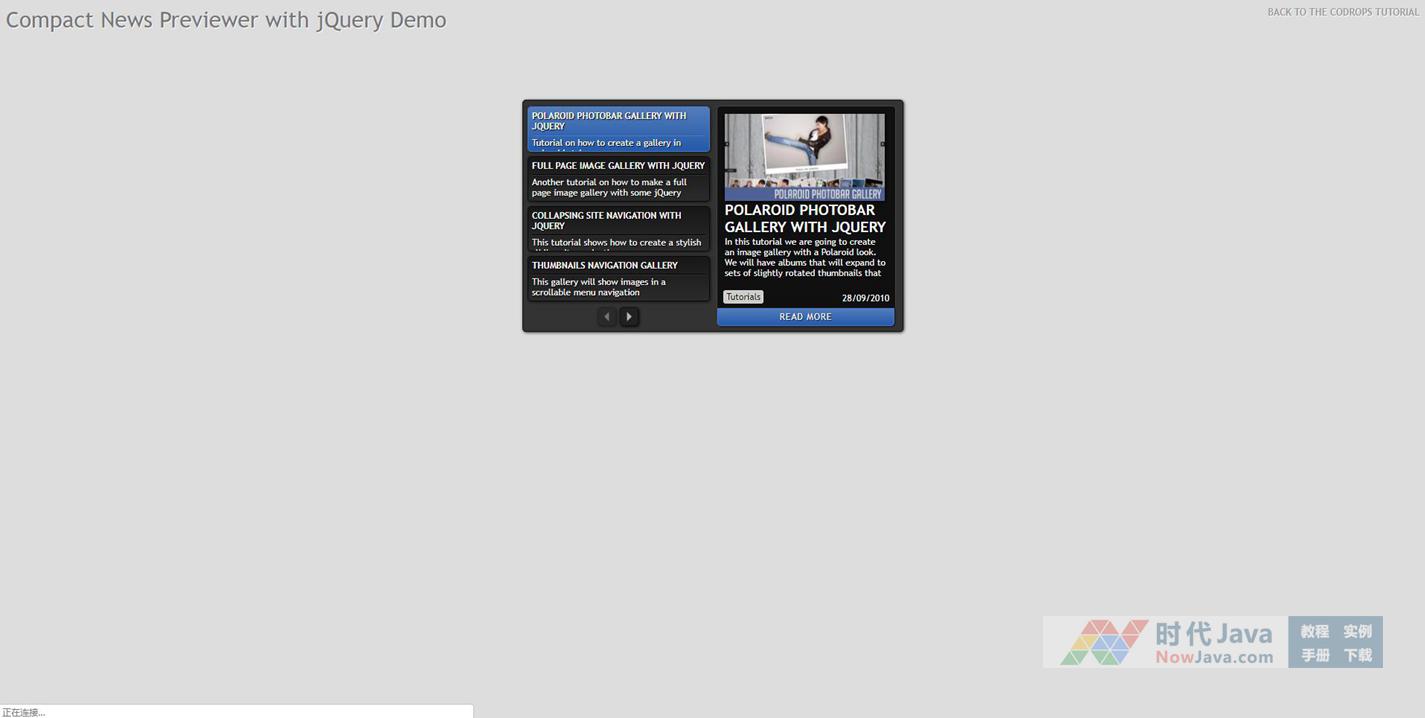Image resolution: width=1425 pixels, height=718 pixels.
Task: Click the preview description paragraph text
Action: pyautogui.click(x=804, y=257)
